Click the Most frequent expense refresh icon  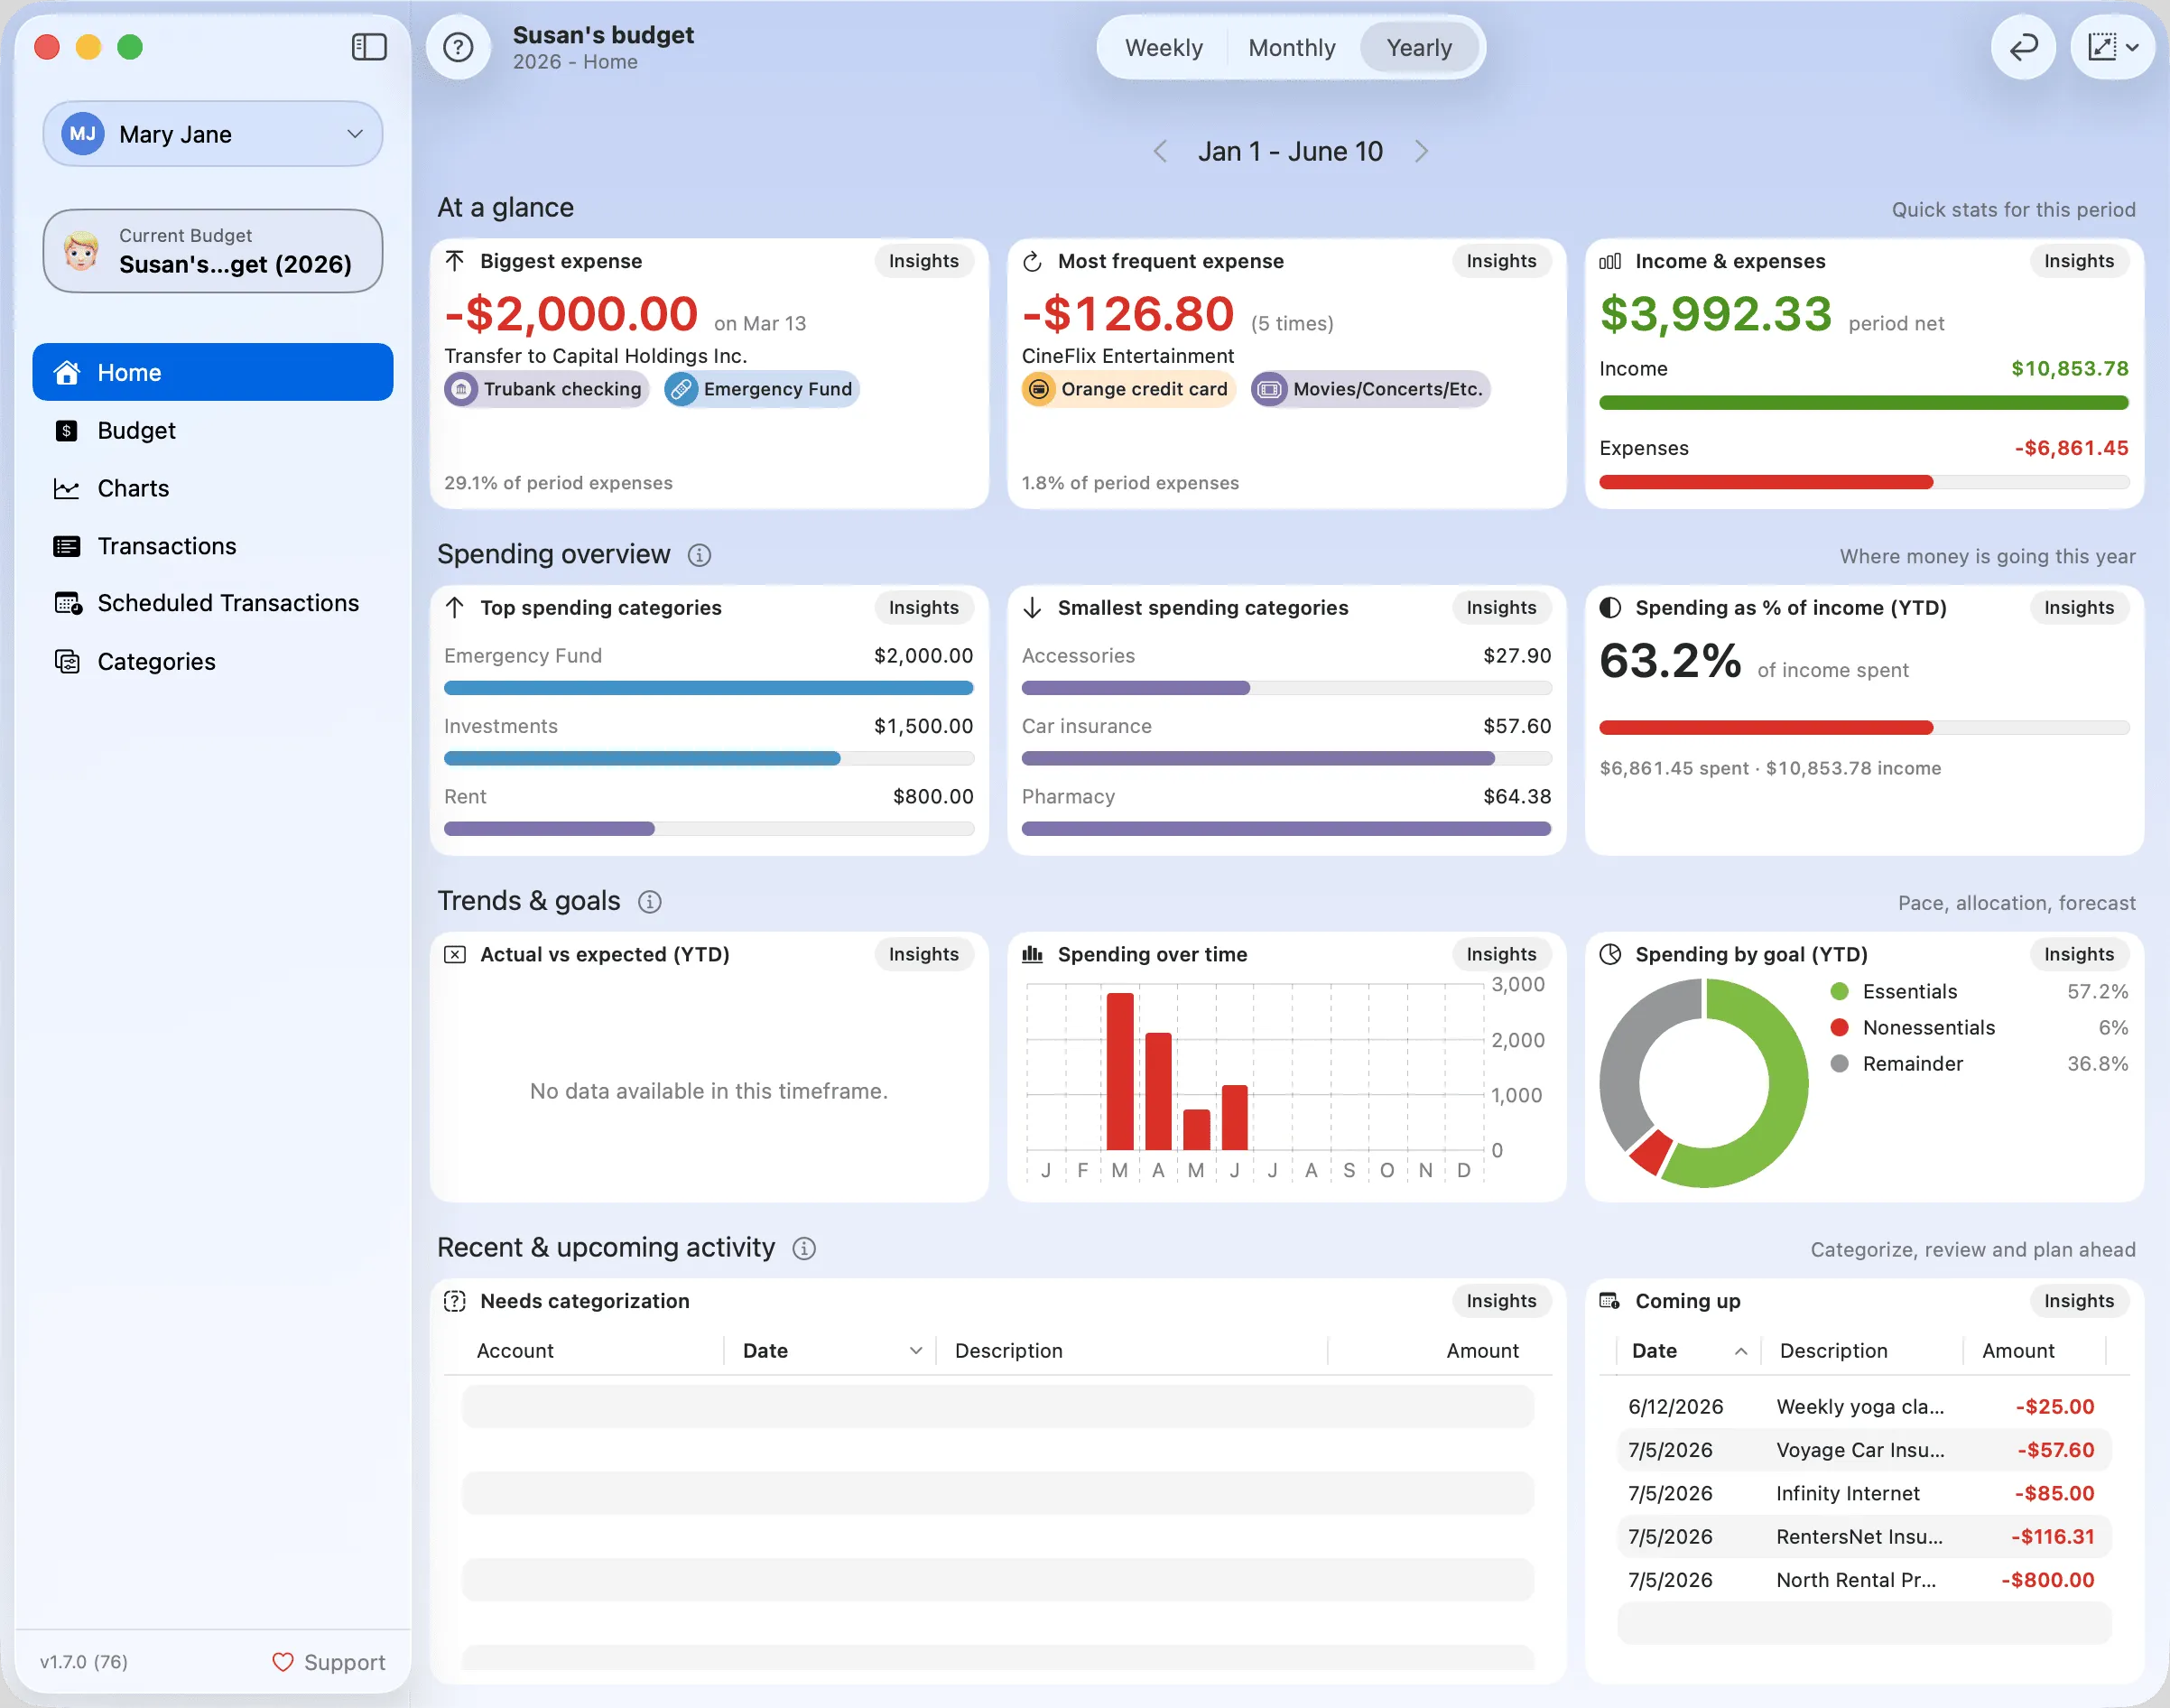[x=1032, y=261]
